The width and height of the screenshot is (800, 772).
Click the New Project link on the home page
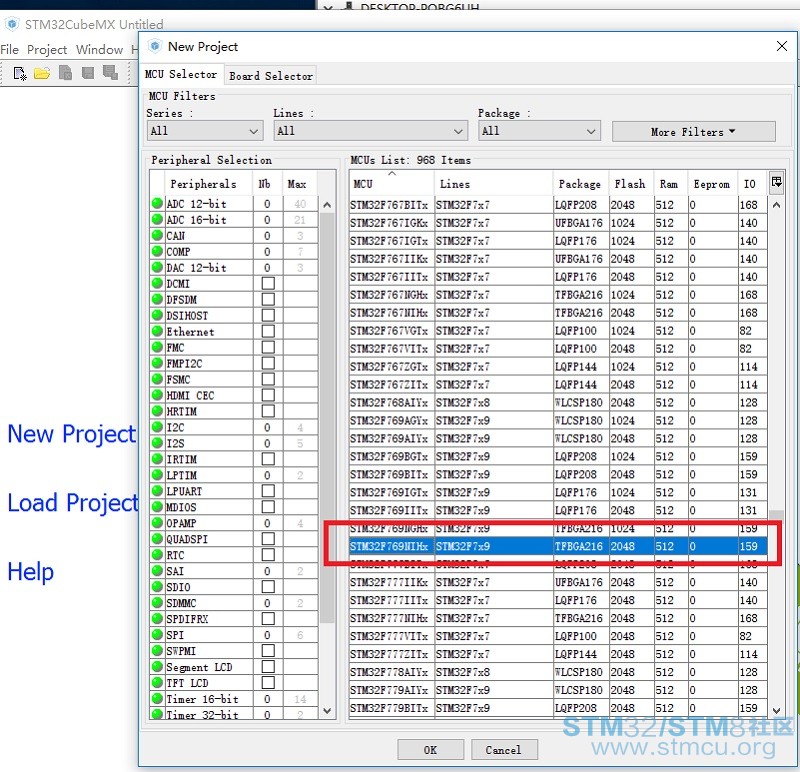tap(72, 434)
